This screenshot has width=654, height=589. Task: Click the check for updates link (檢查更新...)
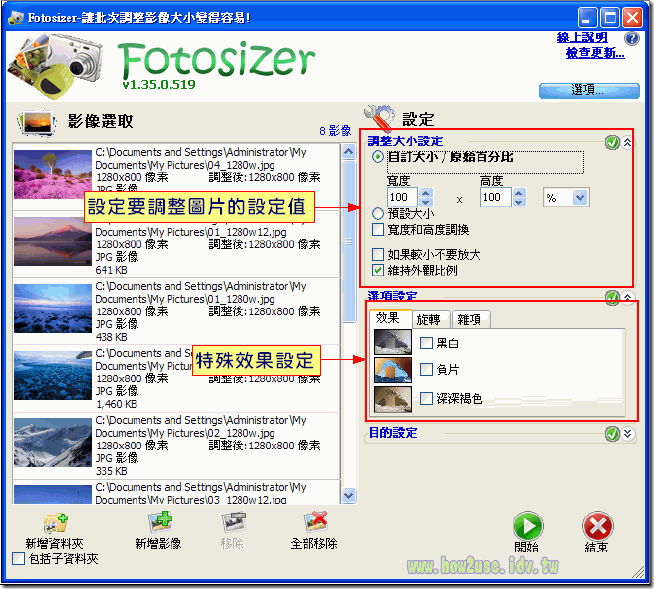pyautogui.click(x=595, y=53)
